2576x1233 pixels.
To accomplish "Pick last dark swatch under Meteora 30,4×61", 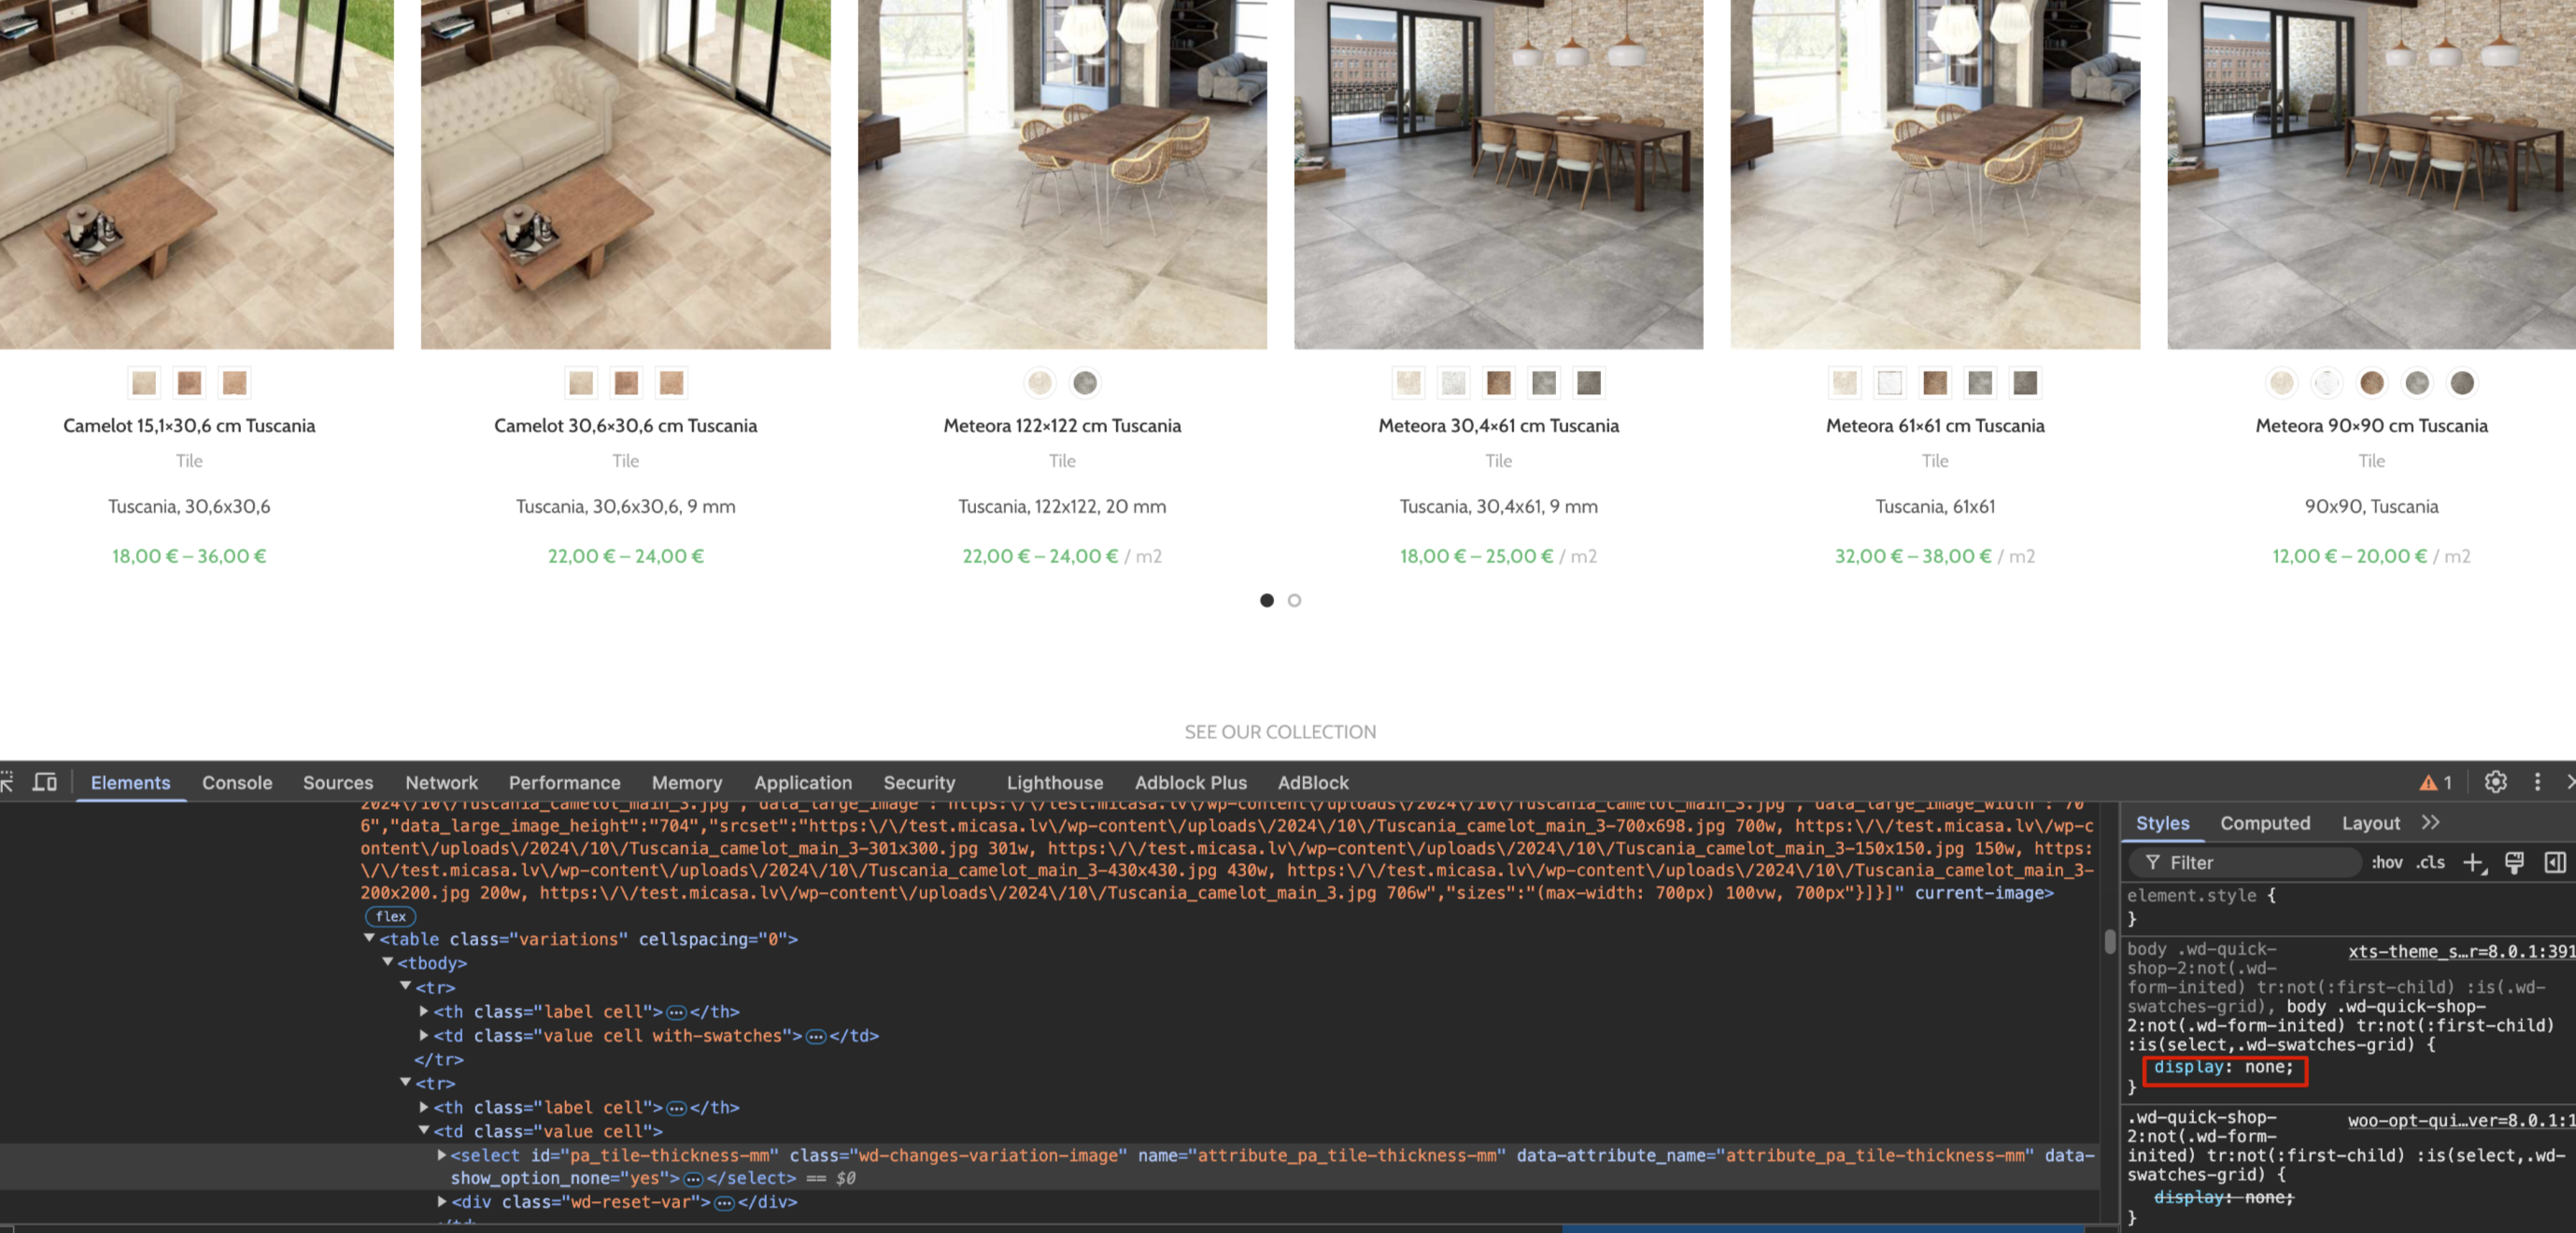I will coord(1589,382).
